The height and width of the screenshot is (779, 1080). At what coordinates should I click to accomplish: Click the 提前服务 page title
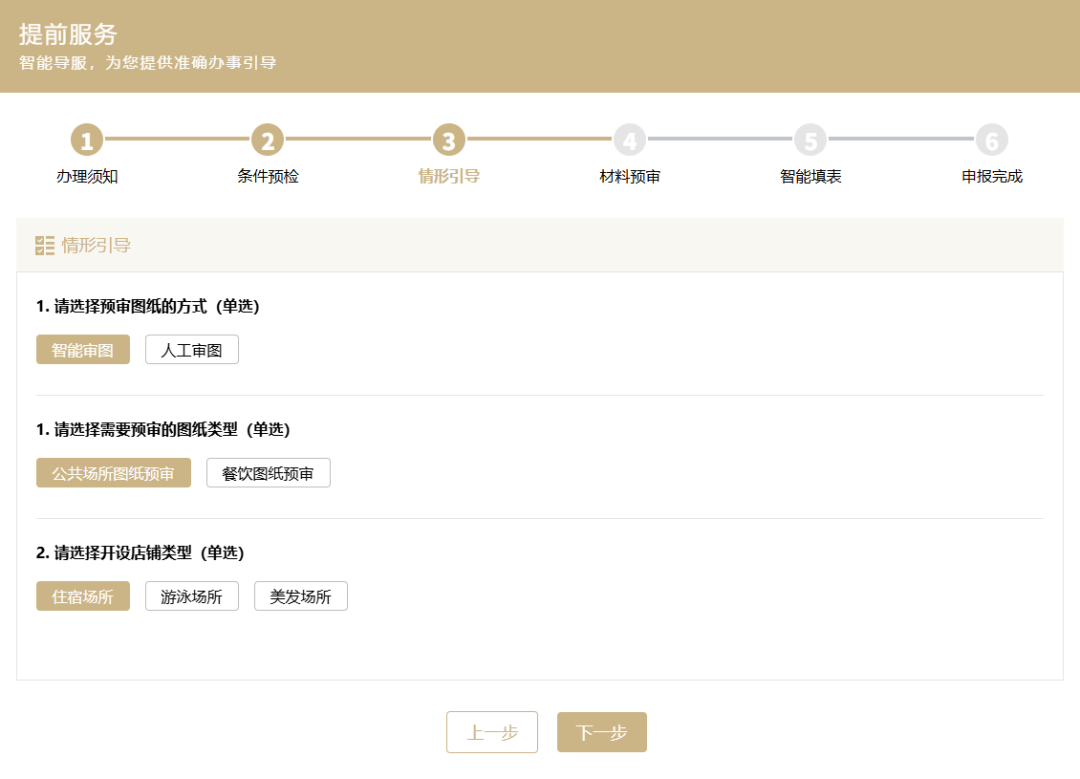point(68,34)
